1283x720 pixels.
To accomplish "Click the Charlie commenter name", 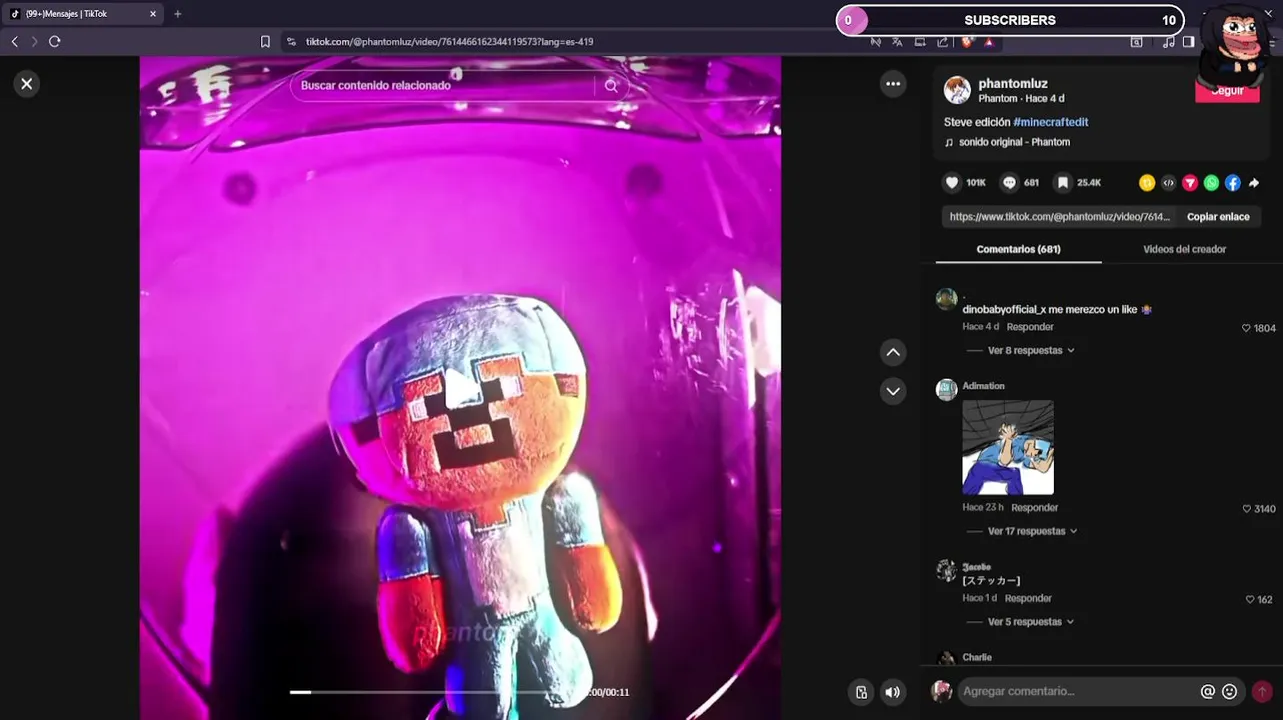I will point(977,657).
